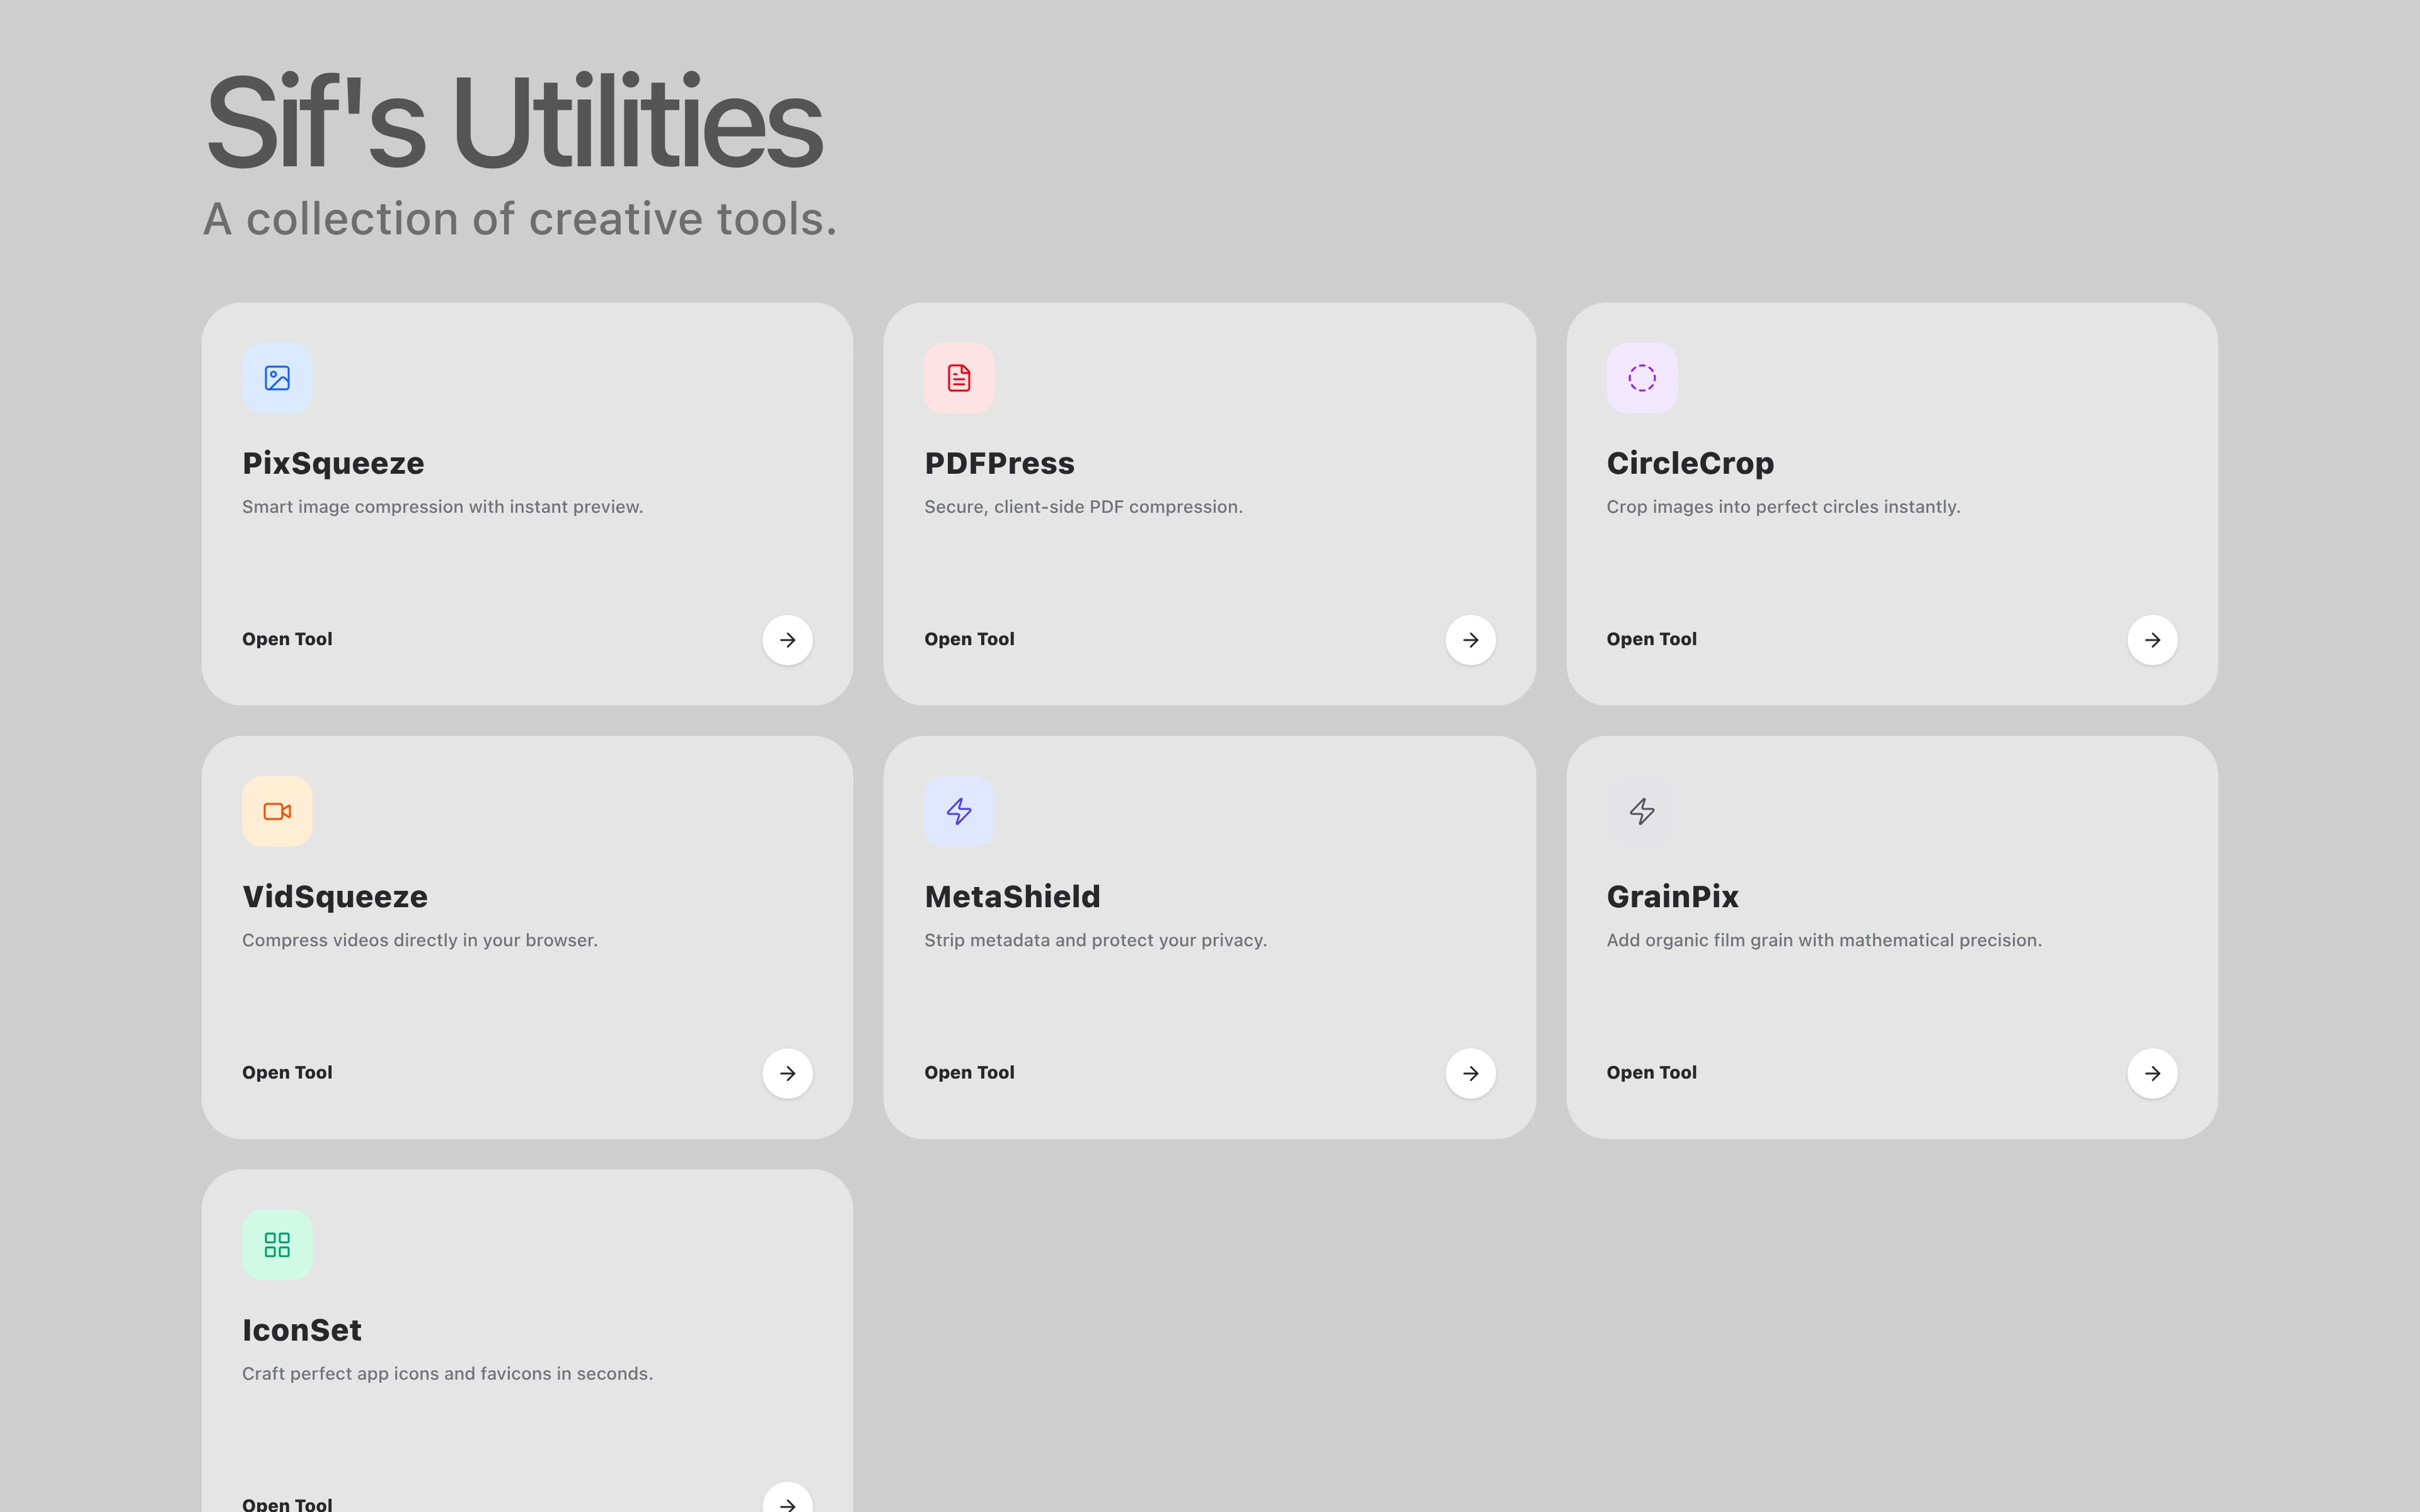
Task: Click the green grid icon on IconSet
Action: (277, 1244)
